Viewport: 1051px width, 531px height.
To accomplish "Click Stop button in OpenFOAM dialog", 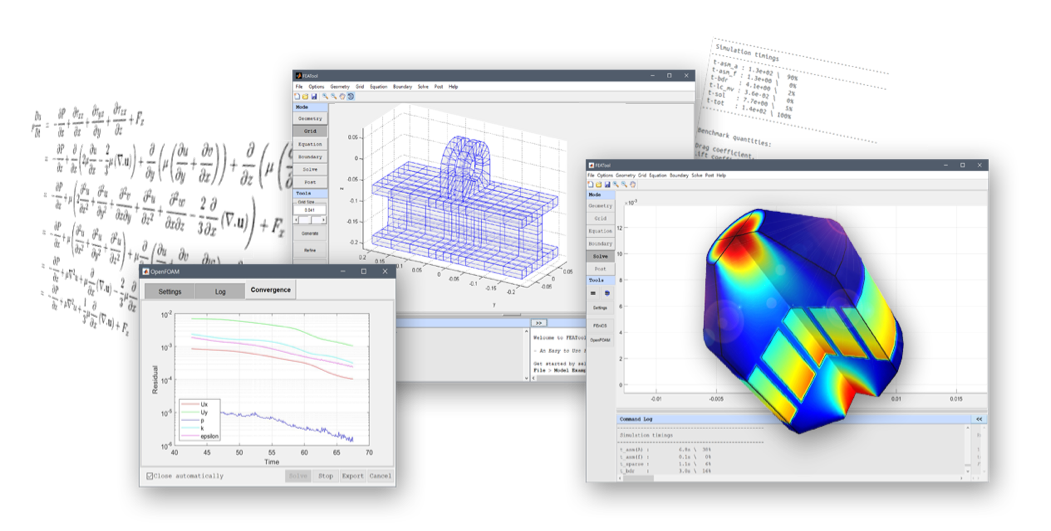I will coord(326,476).
